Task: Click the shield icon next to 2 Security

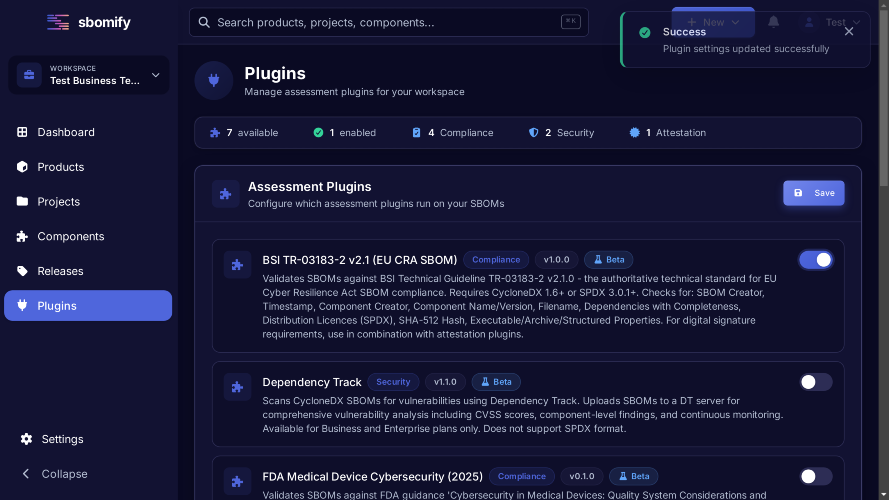Action: pos(534,133)
